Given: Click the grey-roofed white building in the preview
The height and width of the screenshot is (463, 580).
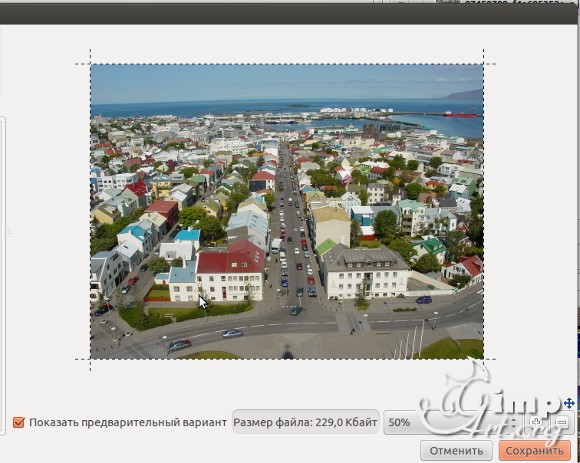Looking at the screenshot, I should (x=365, y=272).
